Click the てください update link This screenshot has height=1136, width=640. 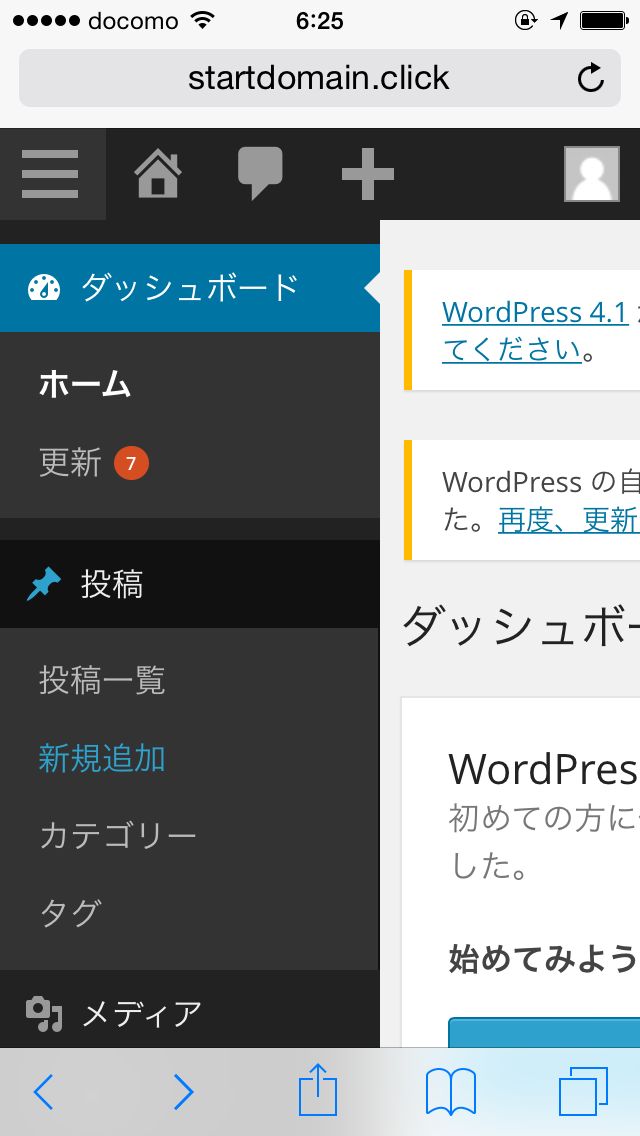click(512, 351)
